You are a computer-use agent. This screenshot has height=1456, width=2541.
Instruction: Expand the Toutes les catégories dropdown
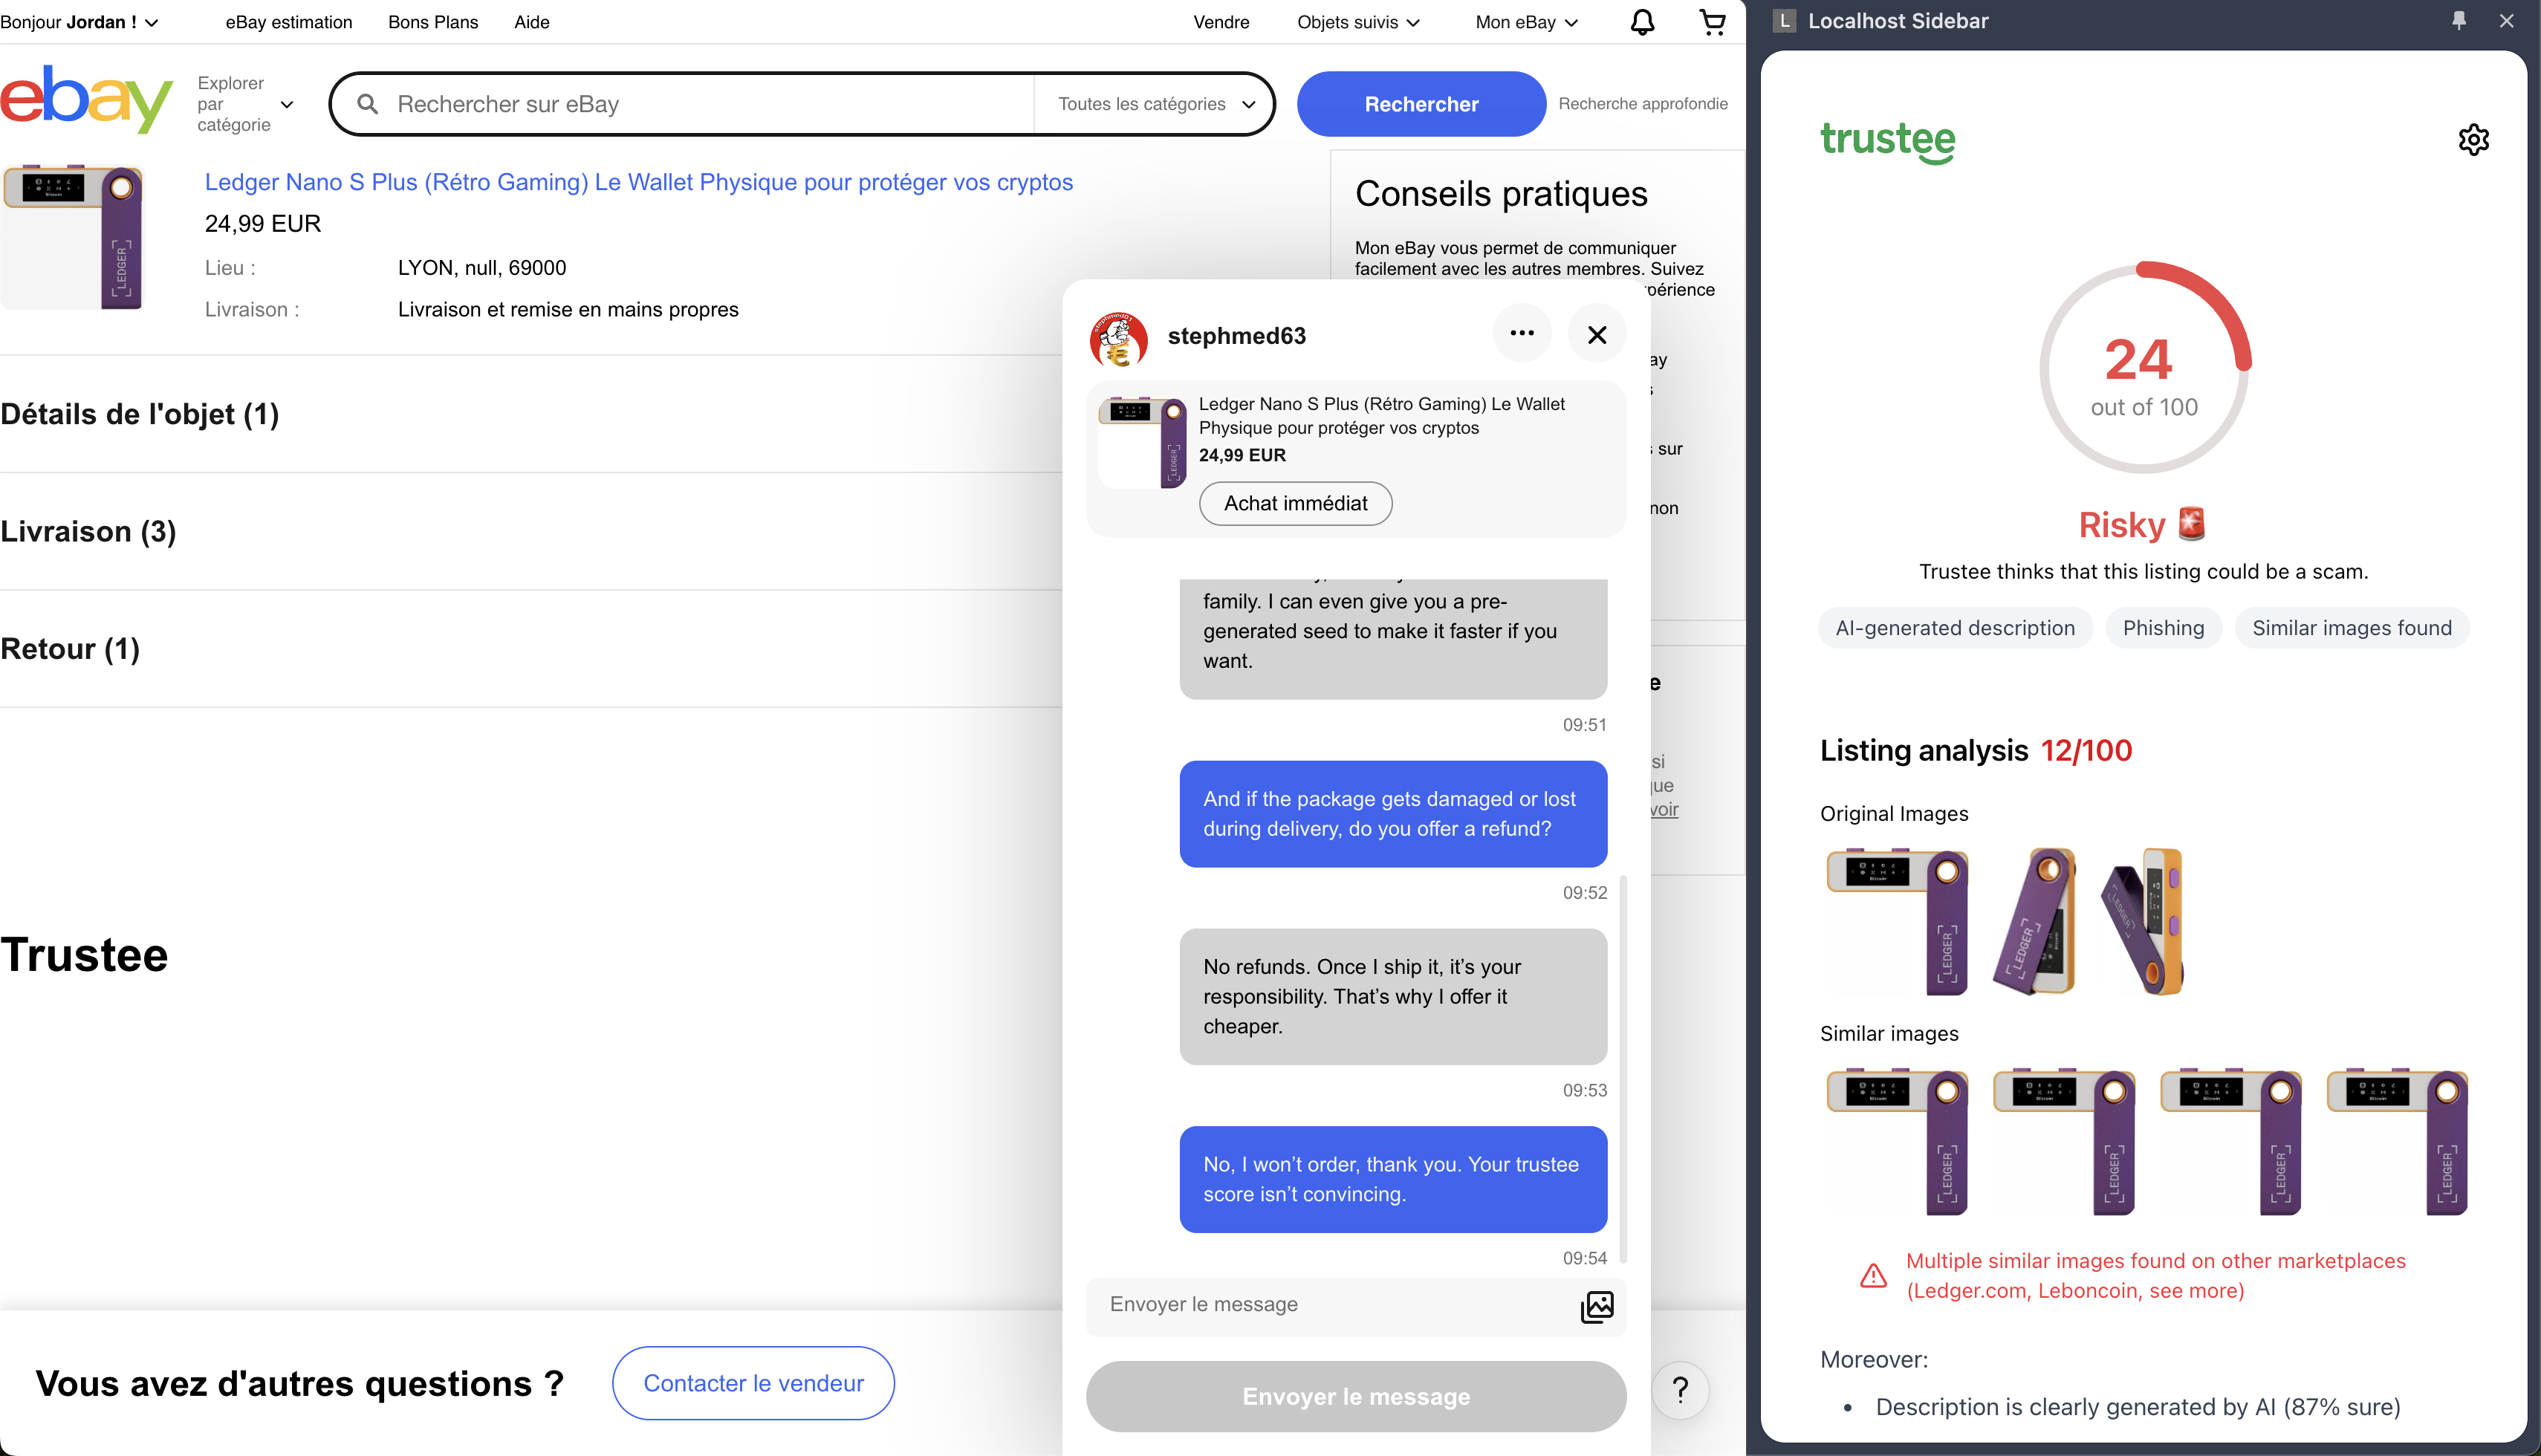[x=1156, y=104]
